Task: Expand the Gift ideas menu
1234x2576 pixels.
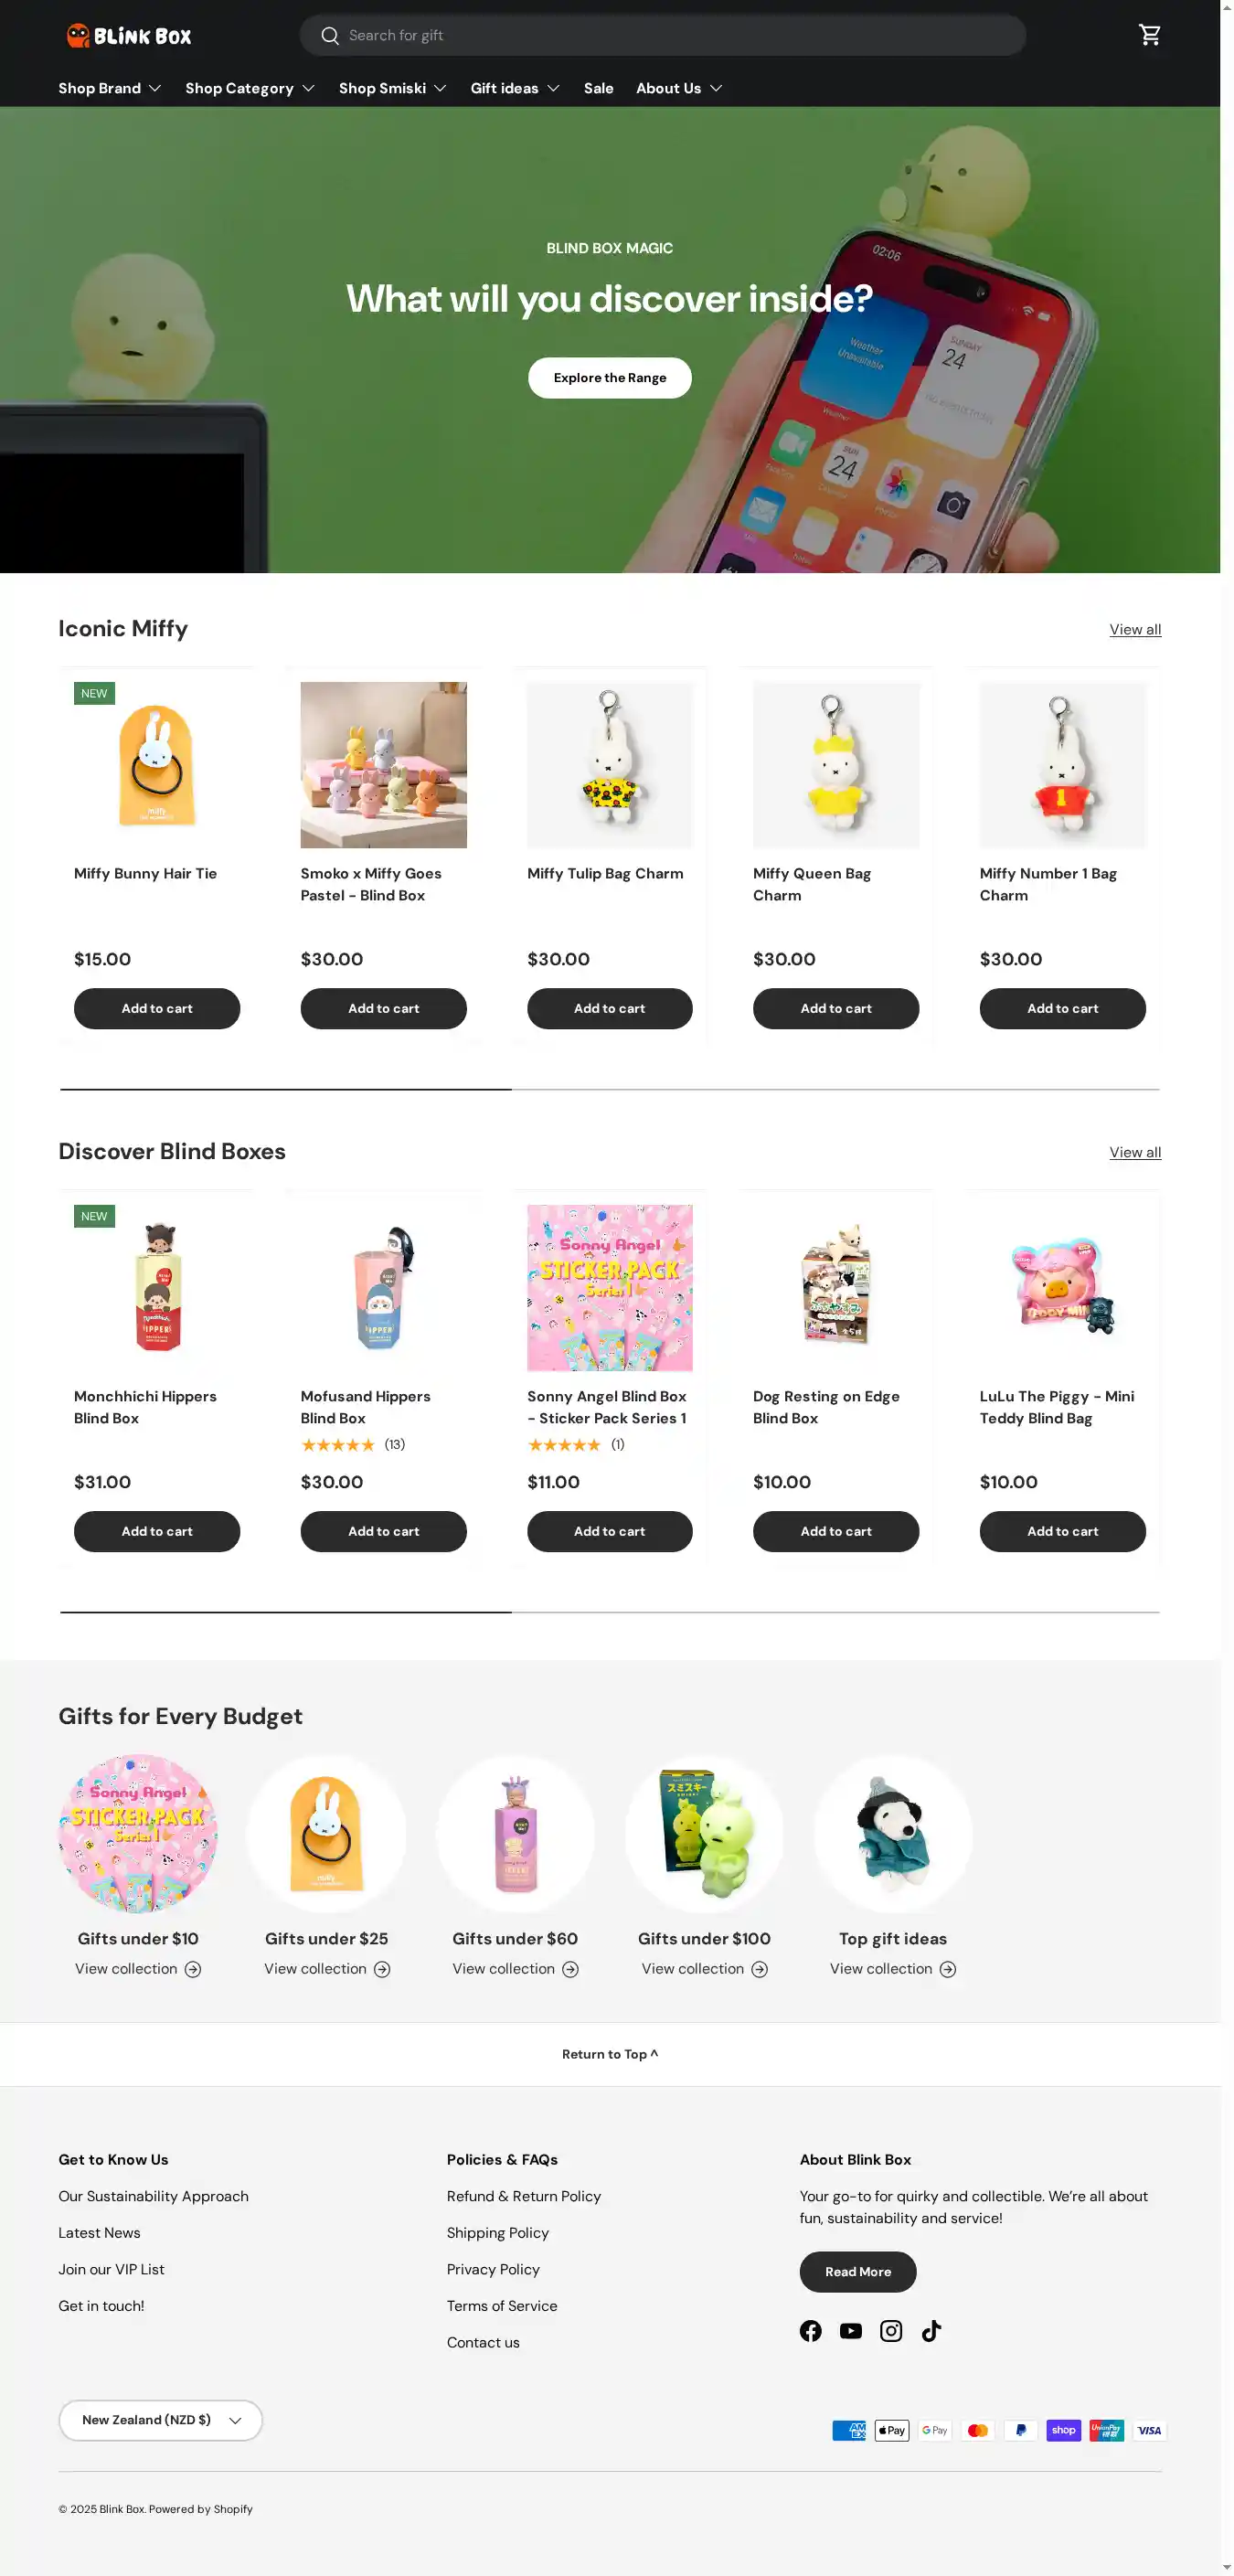Action: [515, 89]
